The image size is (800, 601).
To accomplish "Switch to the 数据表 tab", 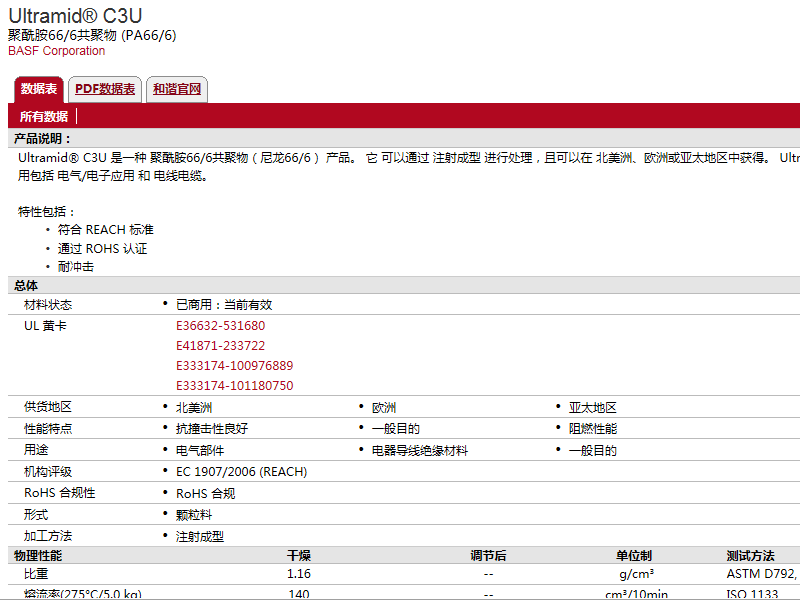I will click(39, 89).
